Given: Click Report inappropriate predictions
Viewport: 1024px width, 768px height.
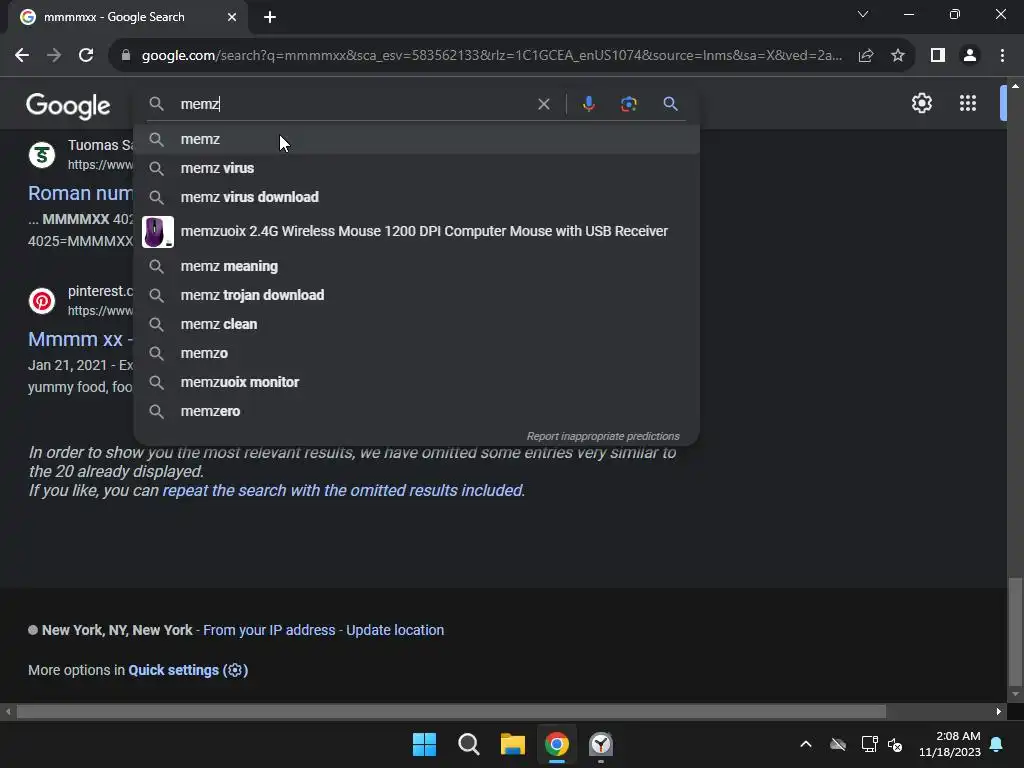Looking at the screenshot, I should (603, 436).
